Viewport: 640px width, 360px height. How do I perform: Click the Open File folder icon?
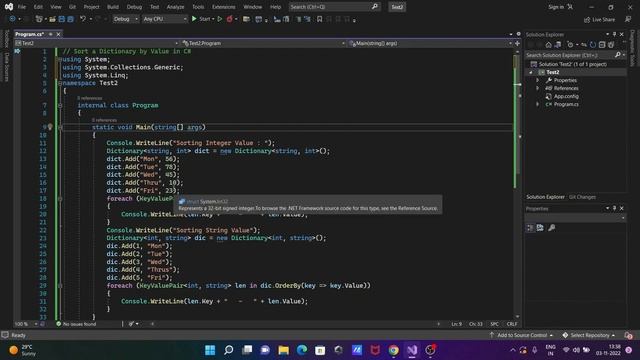[x=52, y=19]
